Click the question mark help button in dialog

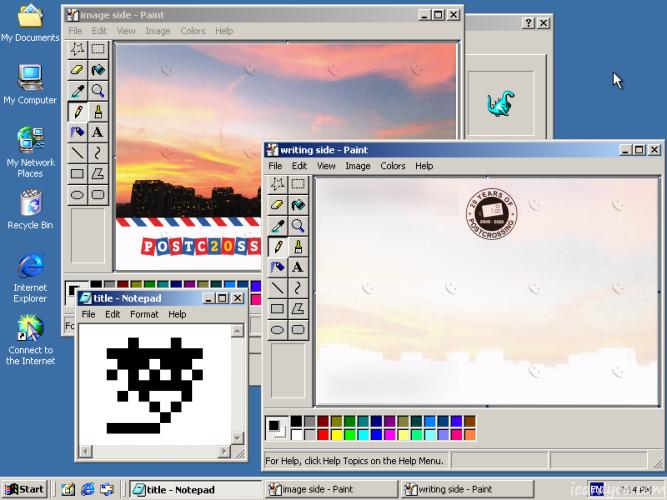coord(528,23)
